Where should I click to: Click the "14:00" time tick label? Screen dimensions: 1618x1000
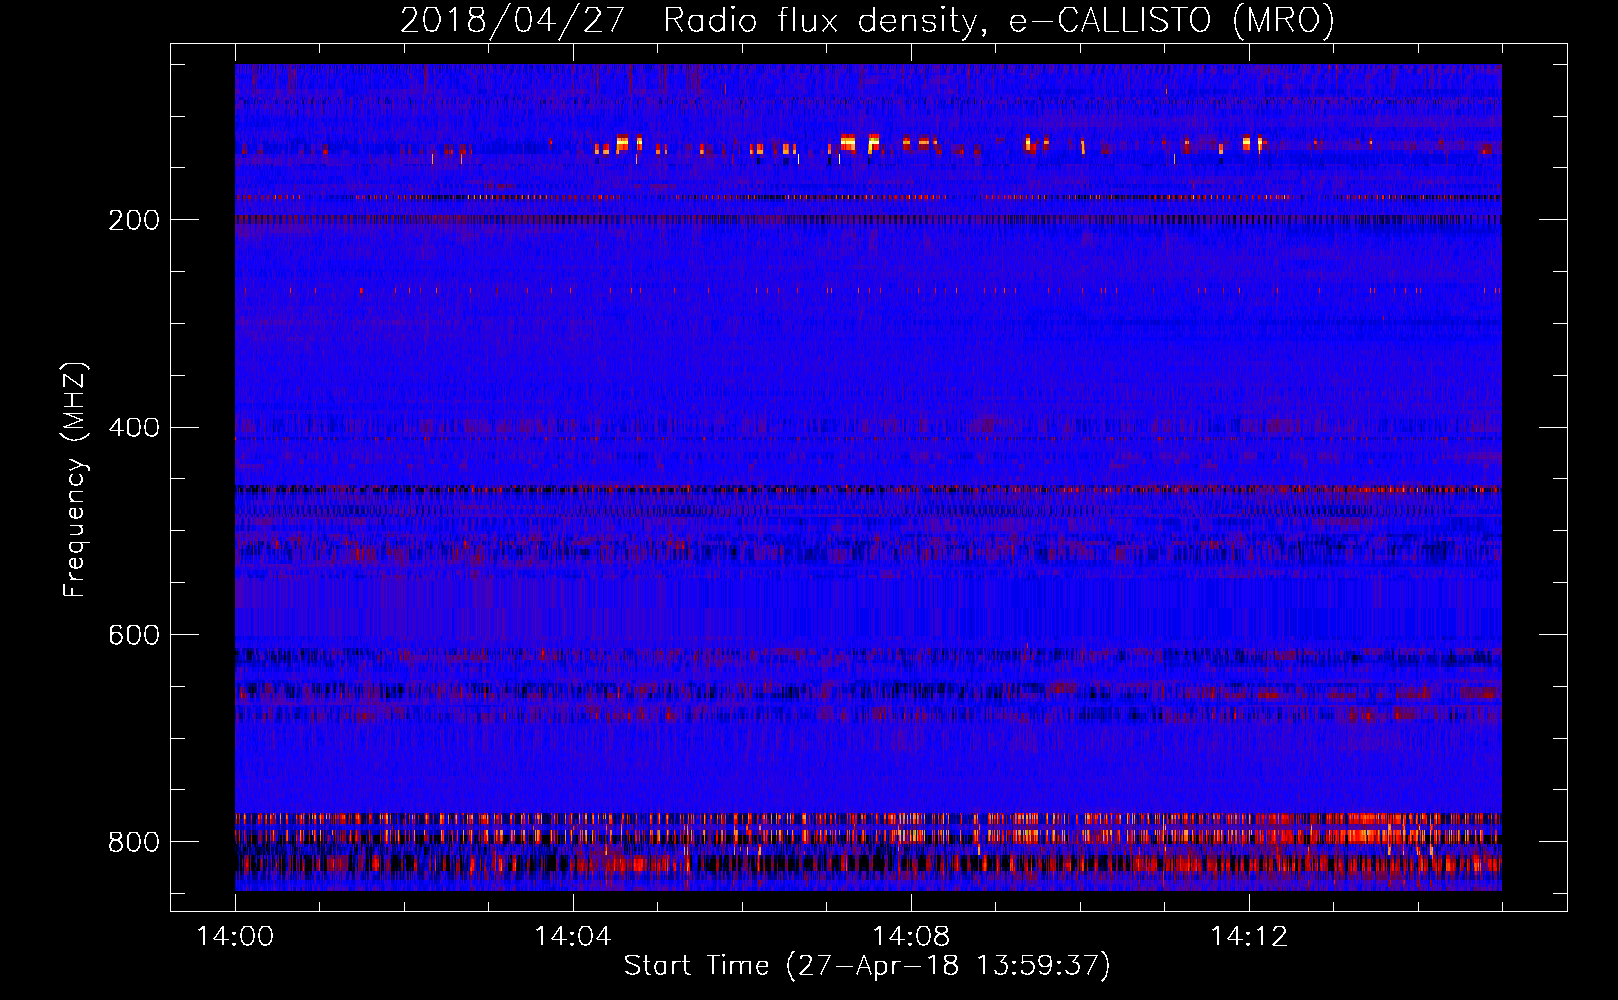[235, 936]
